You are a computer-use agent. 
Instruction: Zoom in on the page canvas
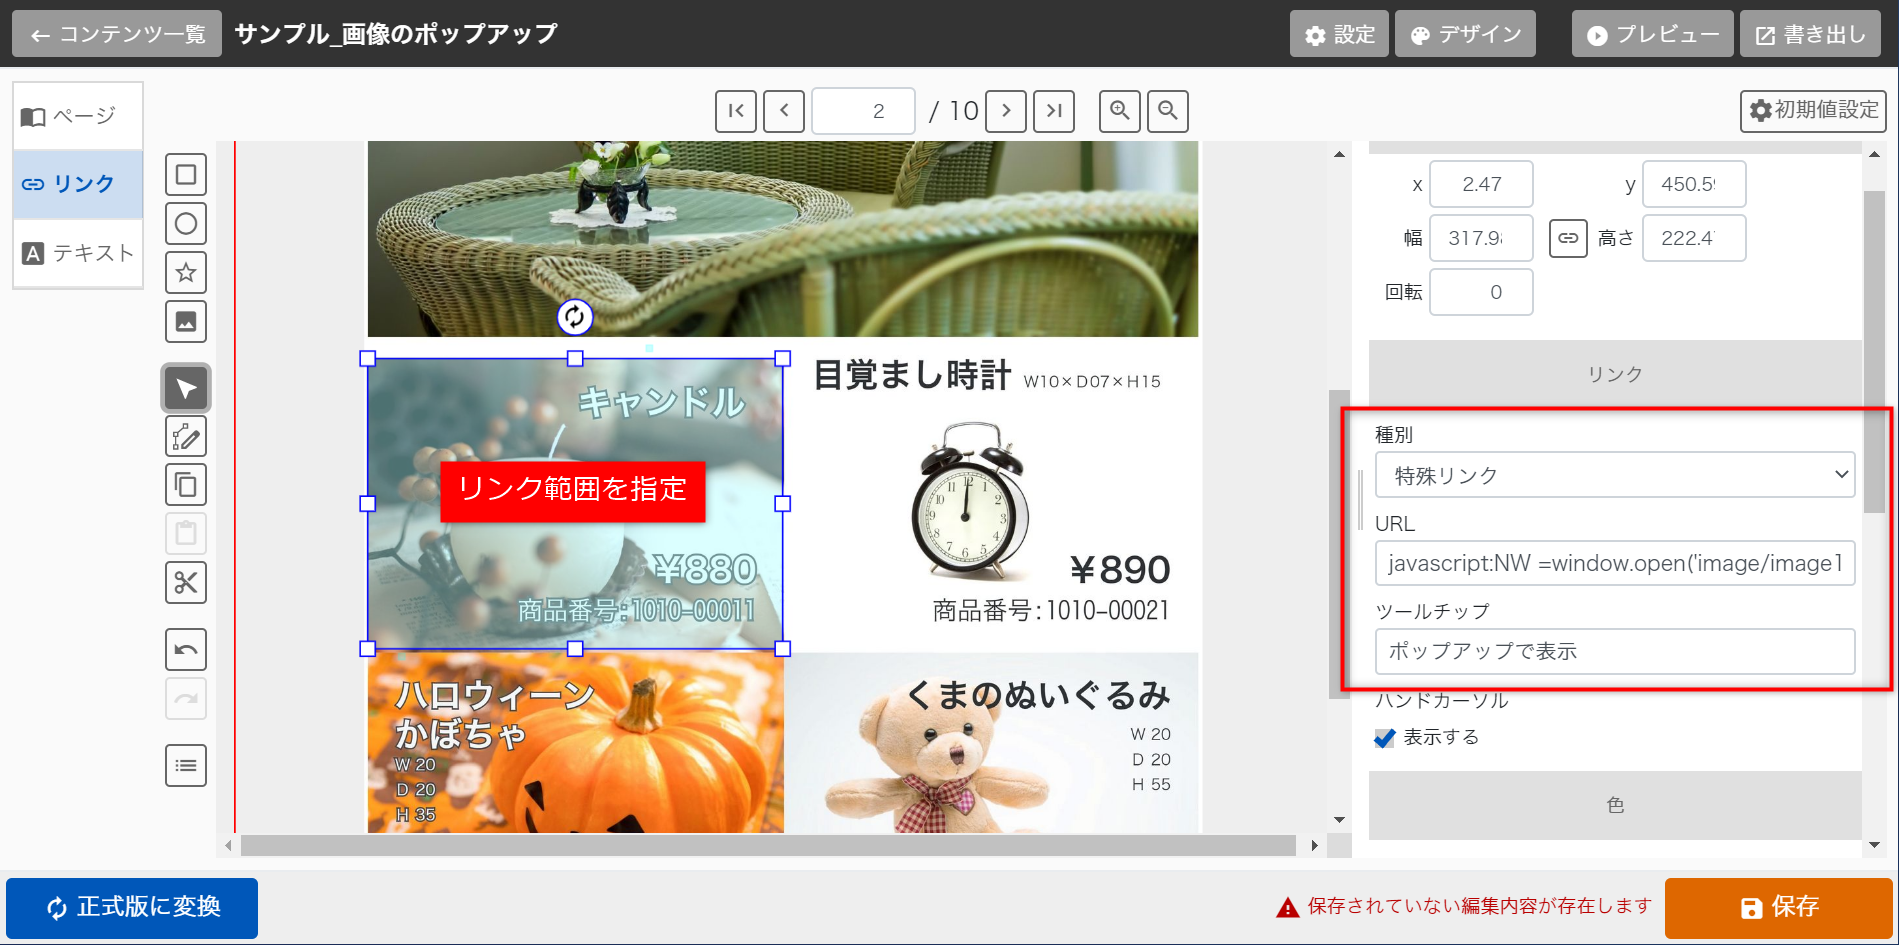coord(1120,110)
